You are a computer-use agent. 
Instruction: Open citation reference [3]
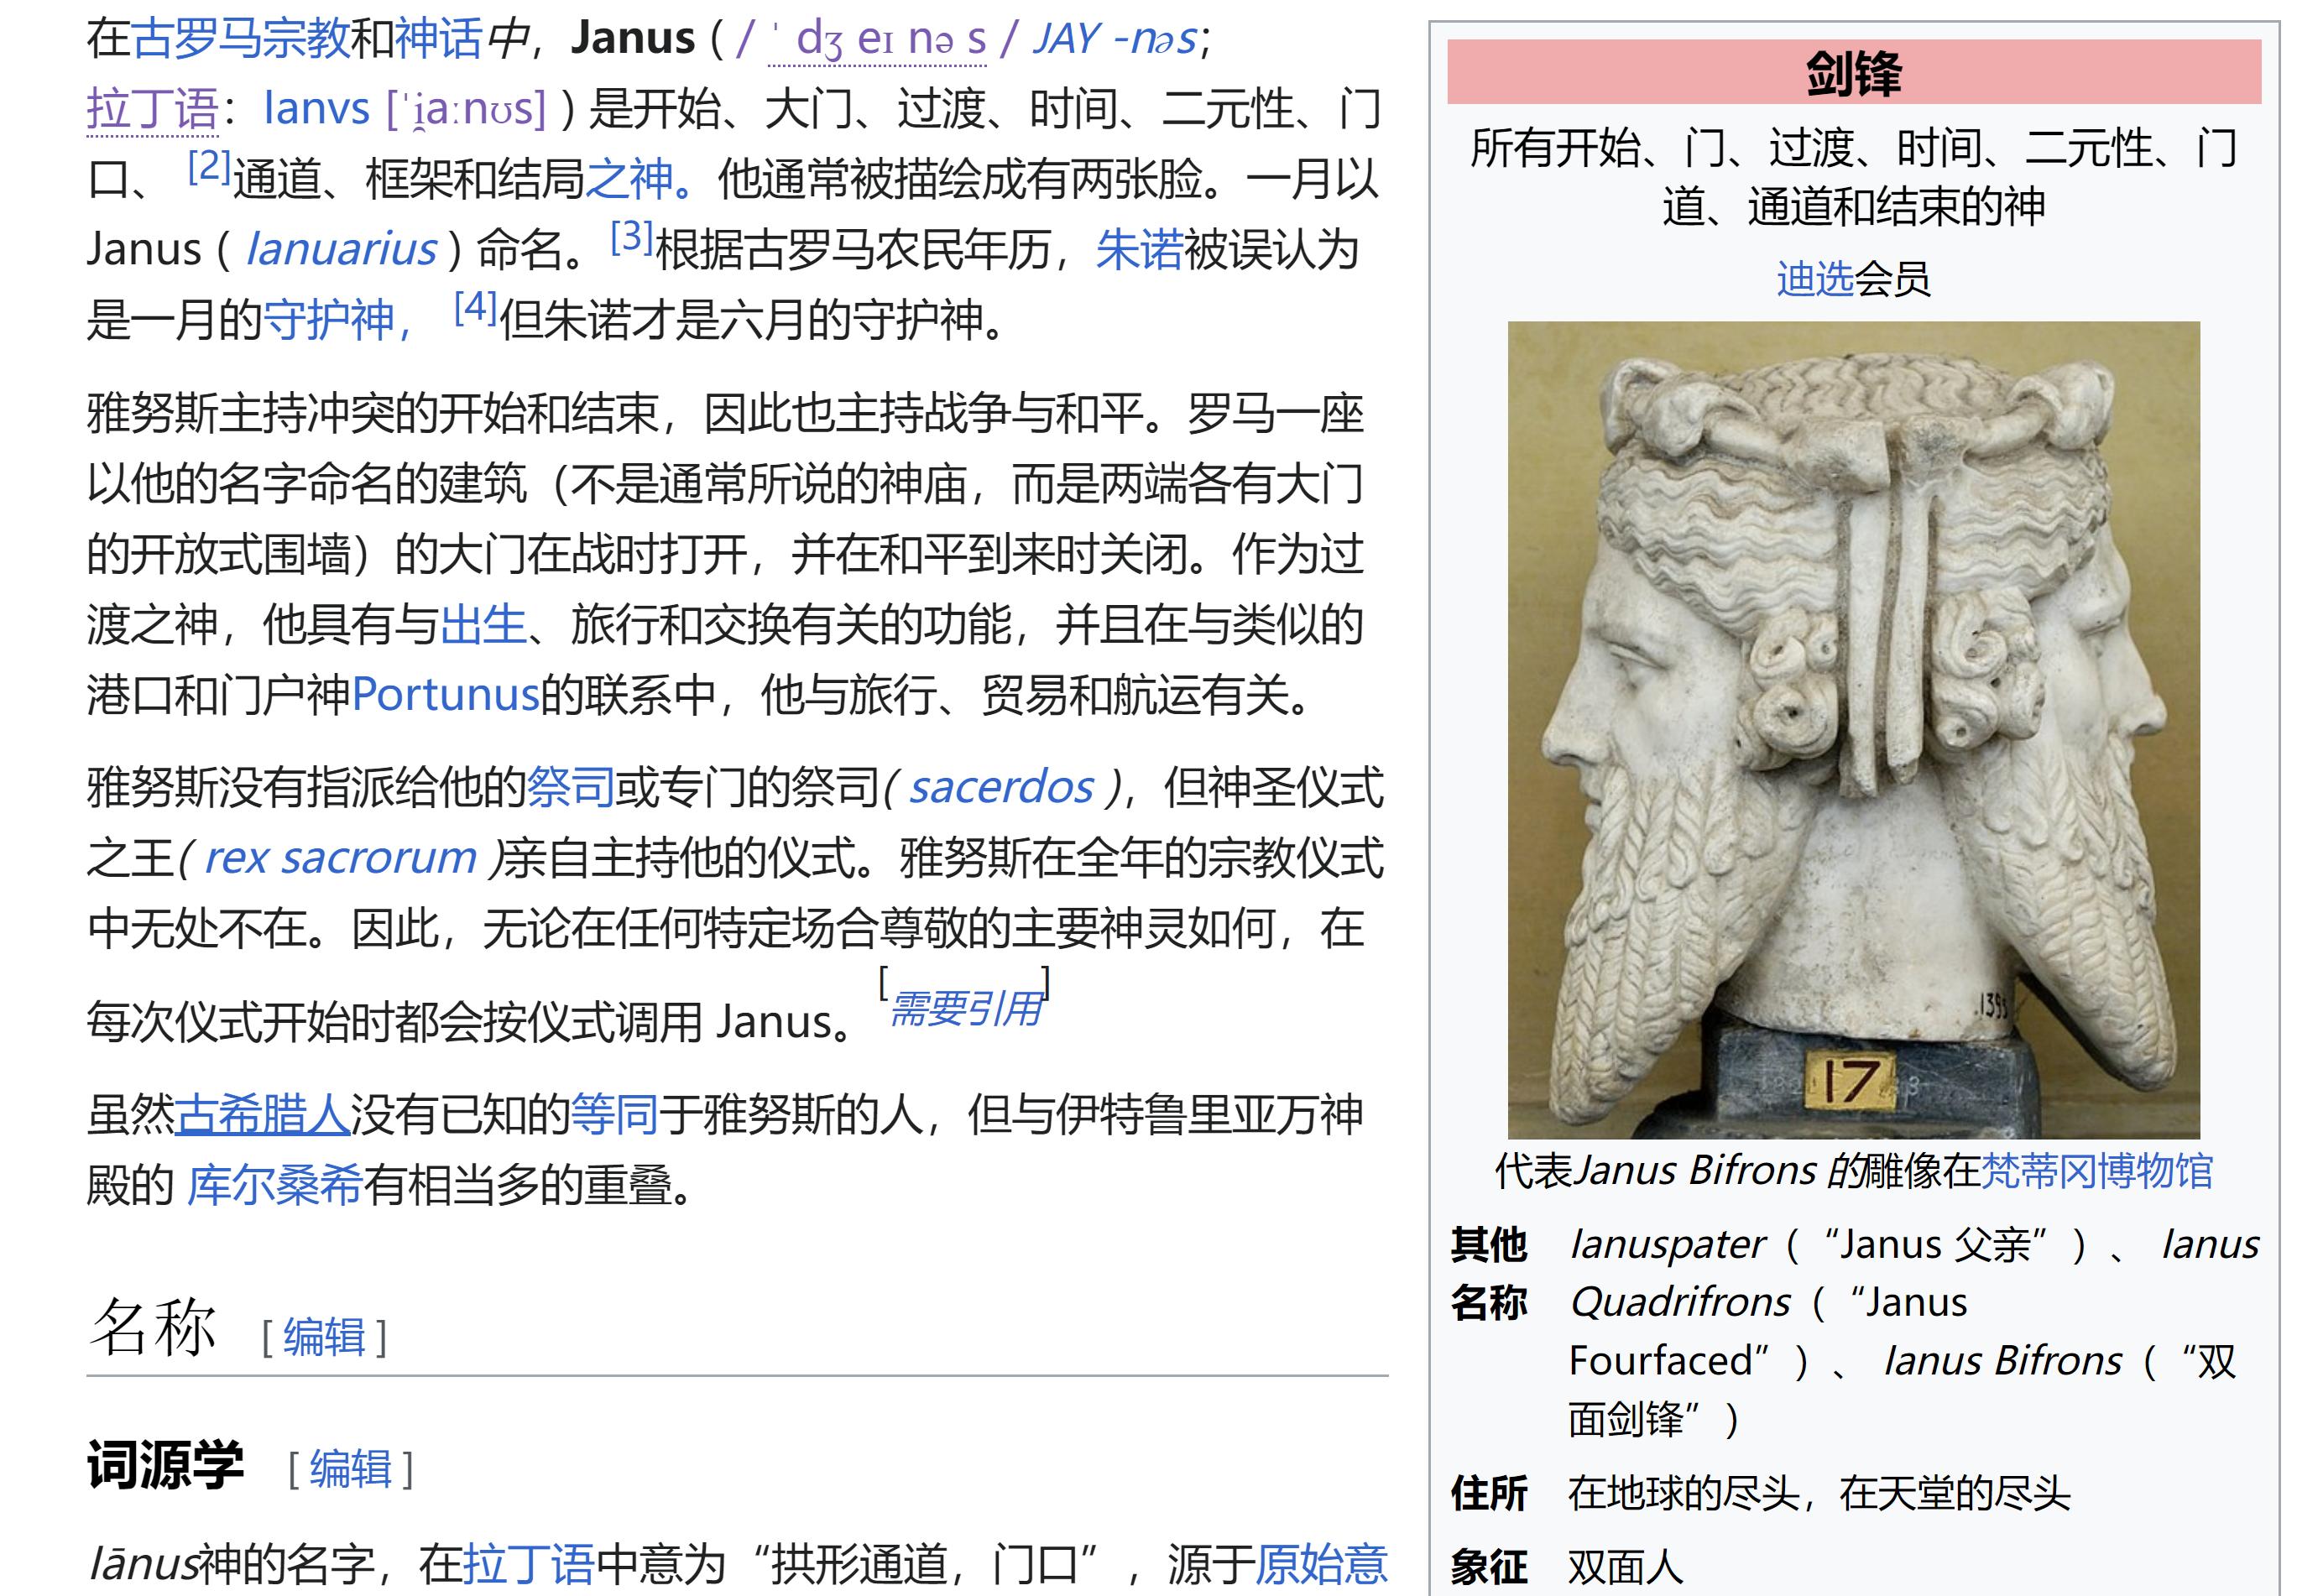(631, 237)
